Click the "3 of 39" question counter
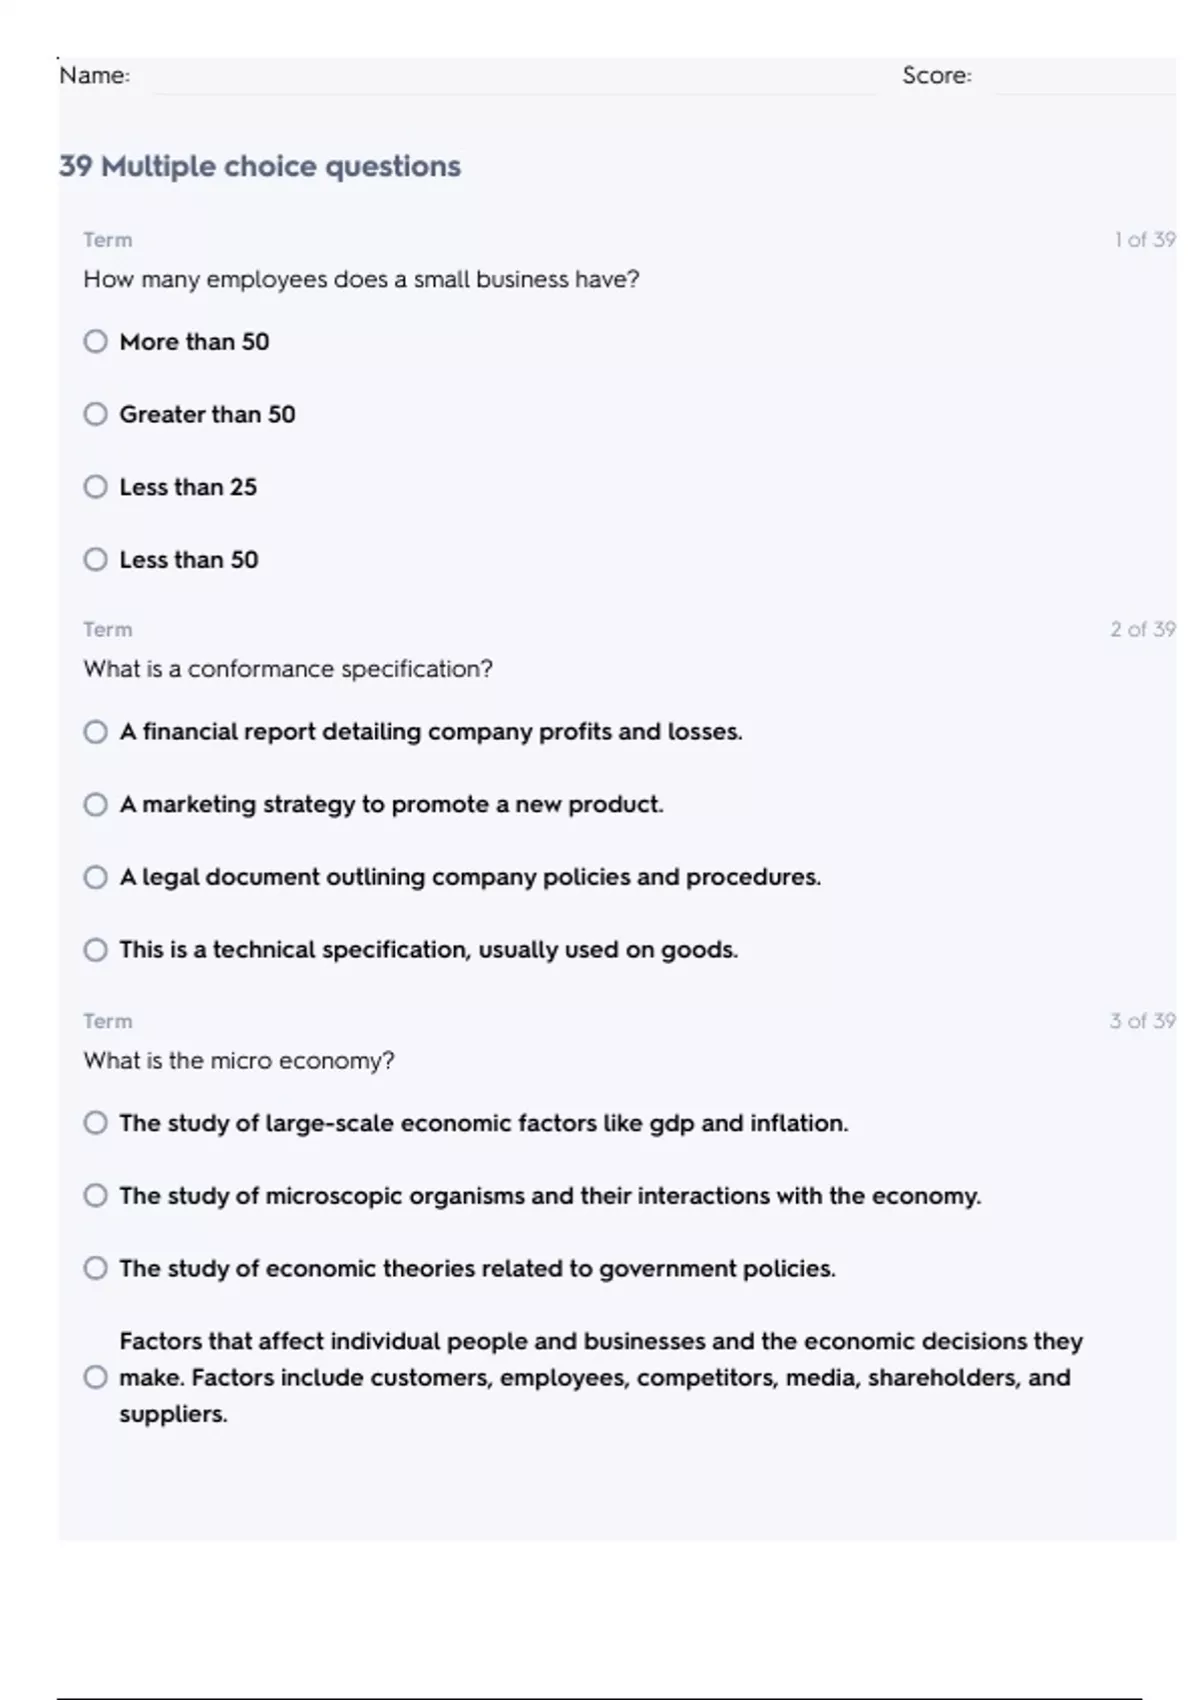The height and width of the screenshot is (1700, 1200). (x=1142, y=1021)
